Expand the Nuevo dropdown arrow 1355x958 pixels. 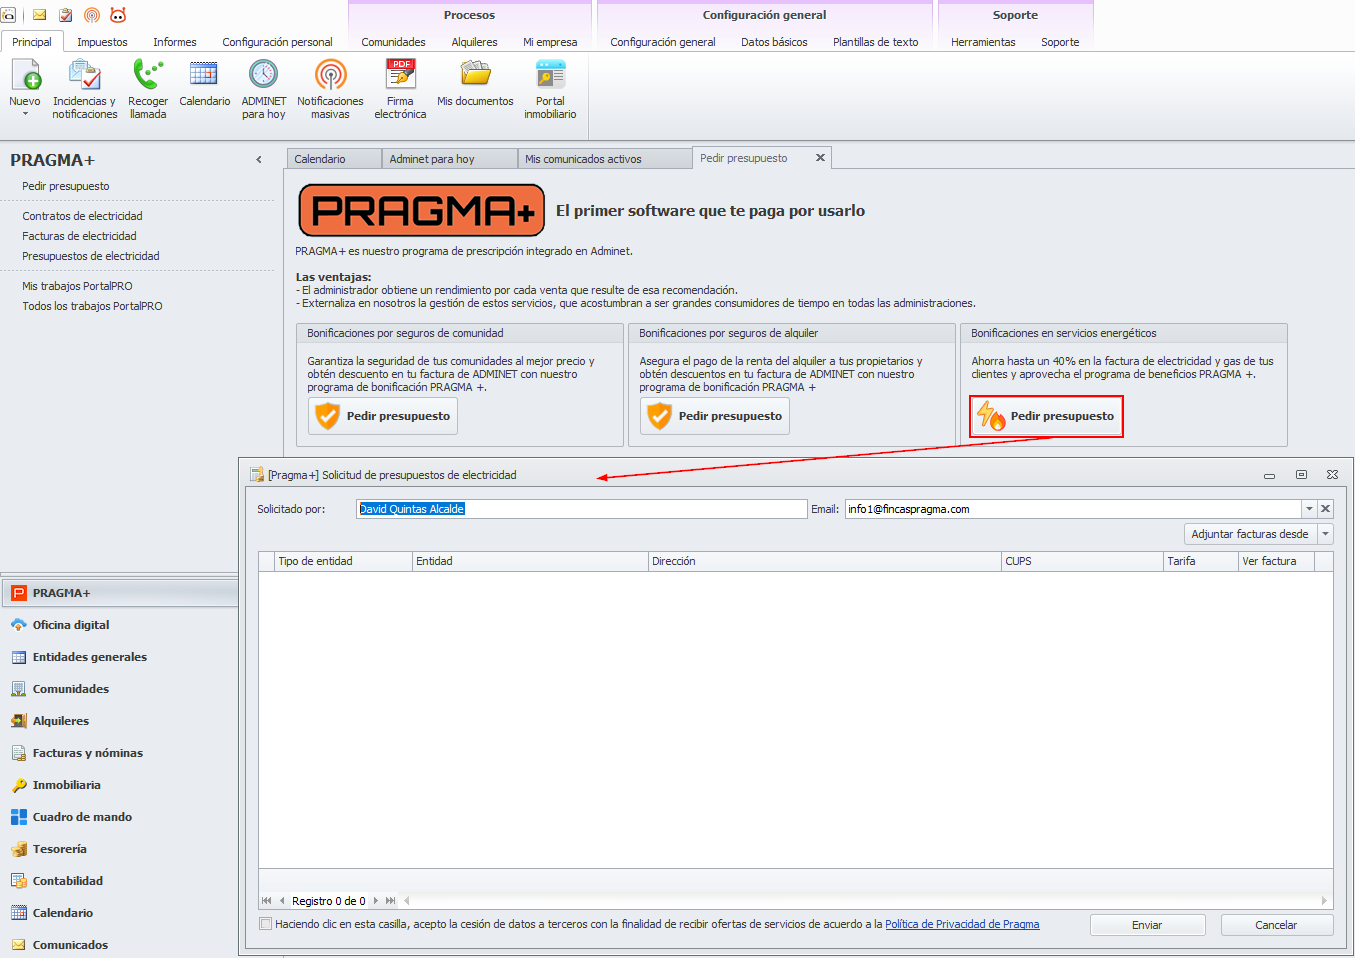point(25,114)
